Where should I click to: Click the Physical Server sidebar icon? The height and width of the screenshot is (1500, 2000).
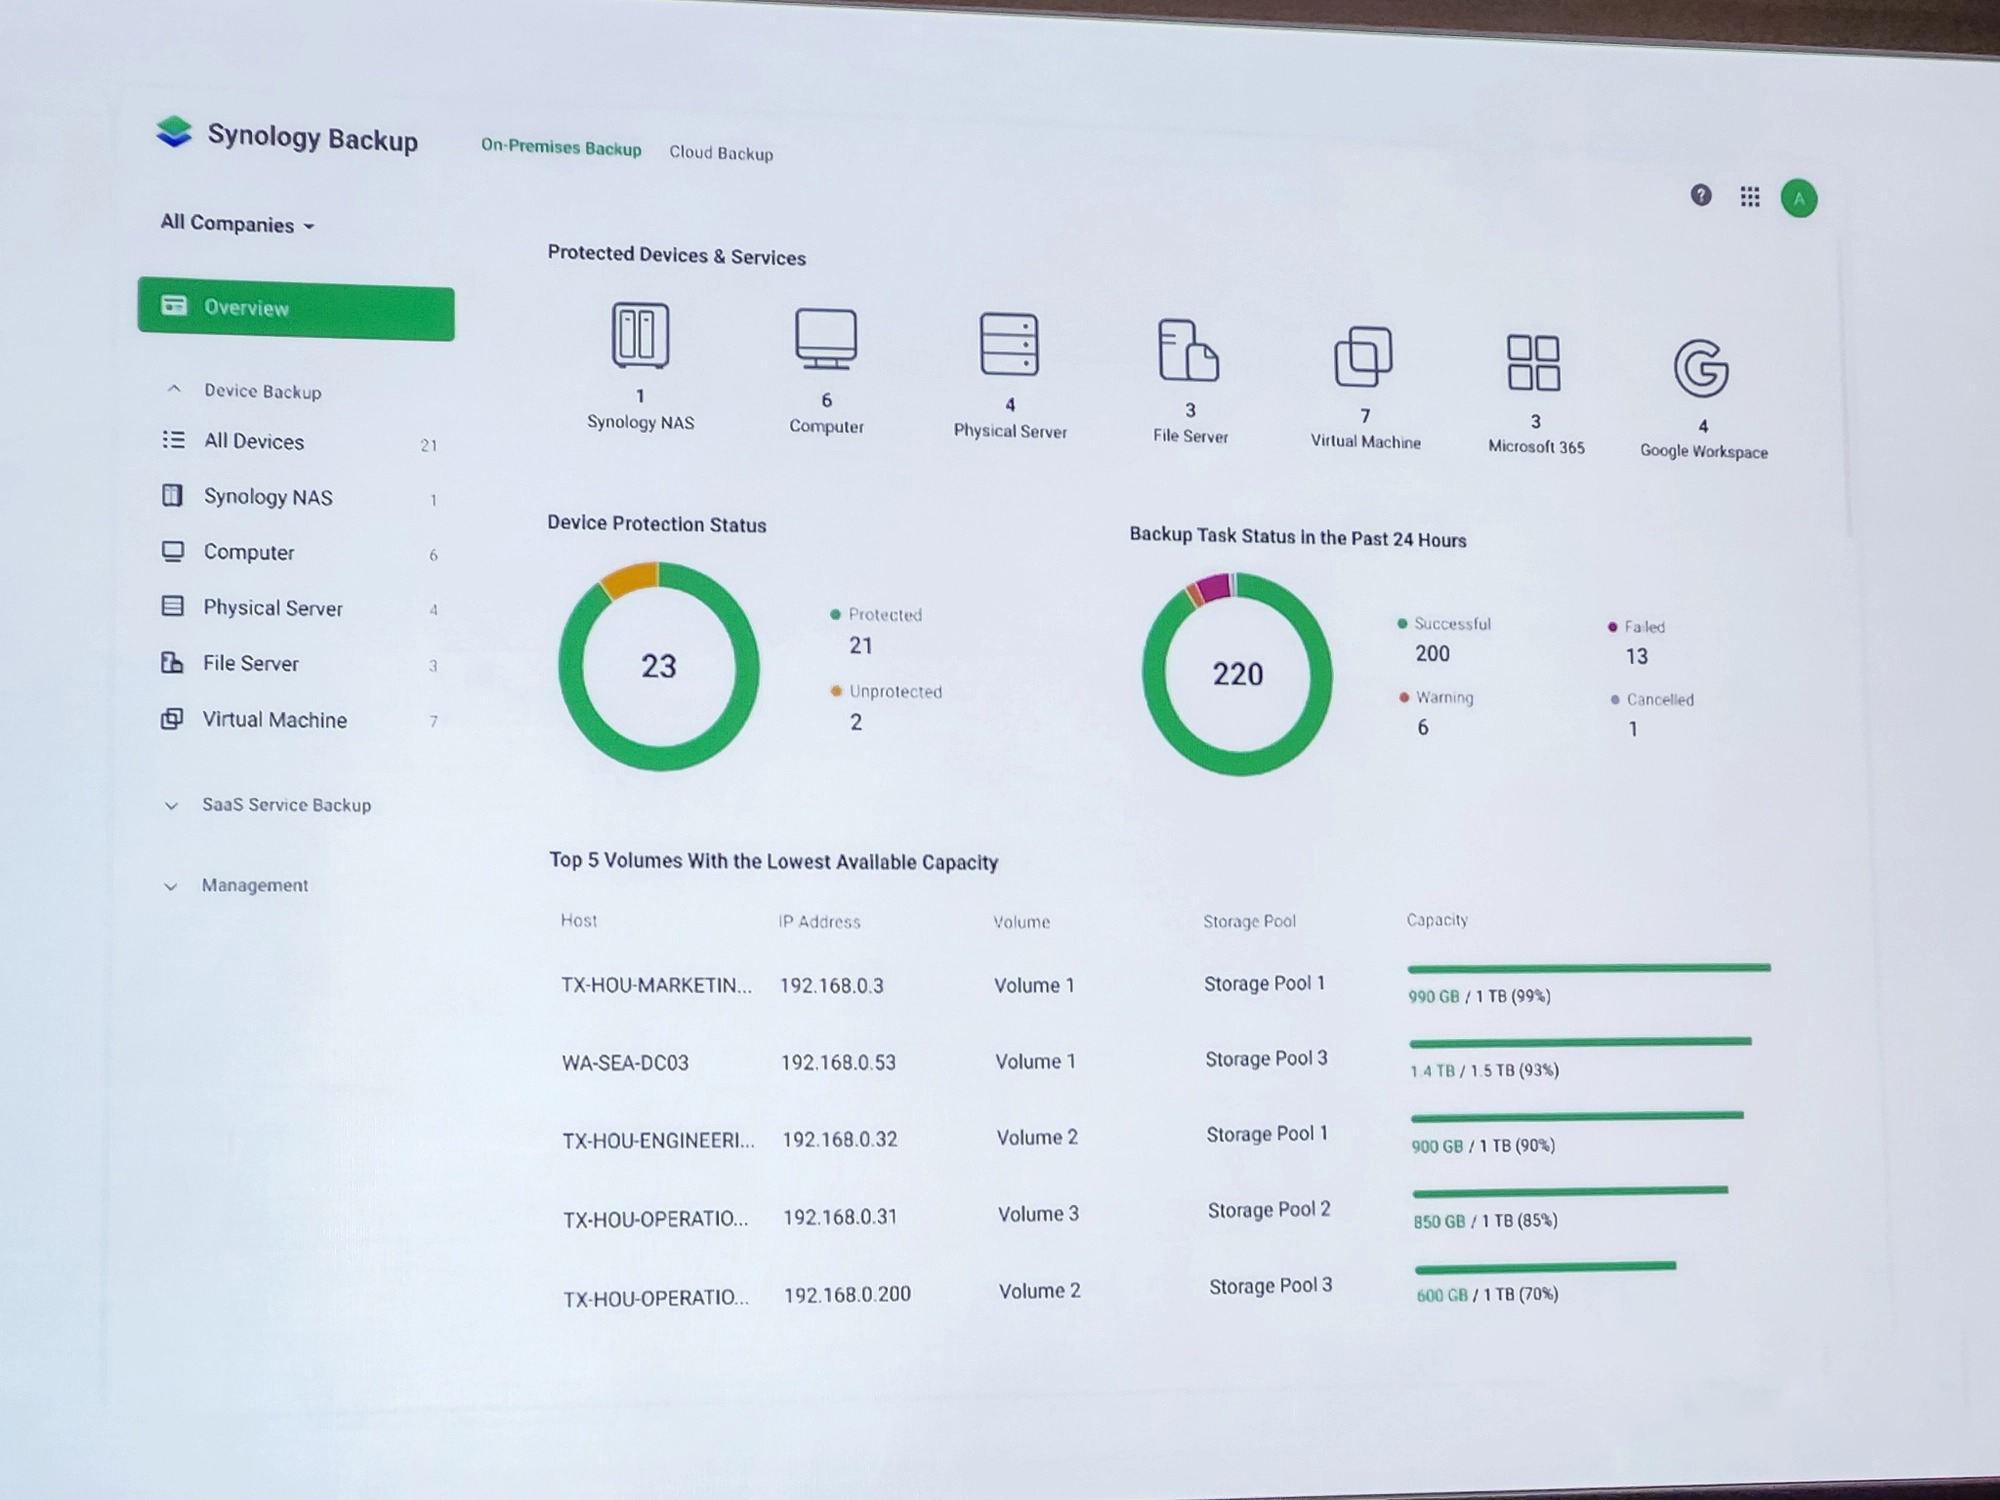point(173,606)
